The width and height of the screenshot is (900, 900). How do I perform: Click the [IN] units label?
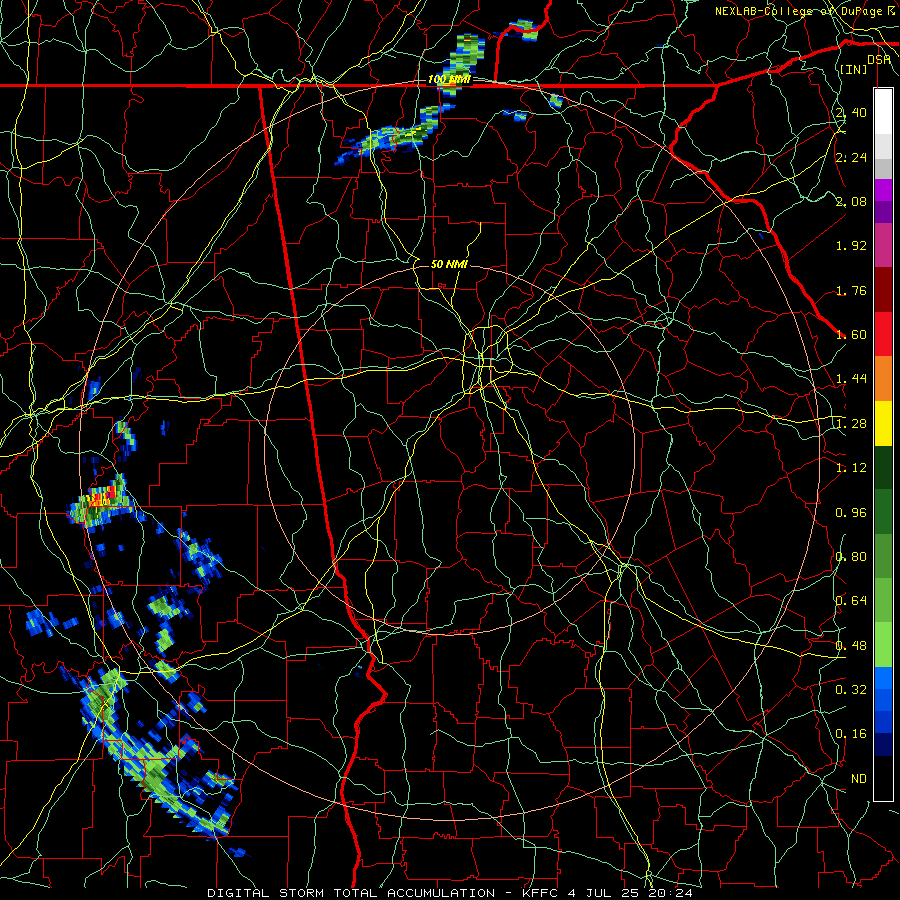pos(854,69)
